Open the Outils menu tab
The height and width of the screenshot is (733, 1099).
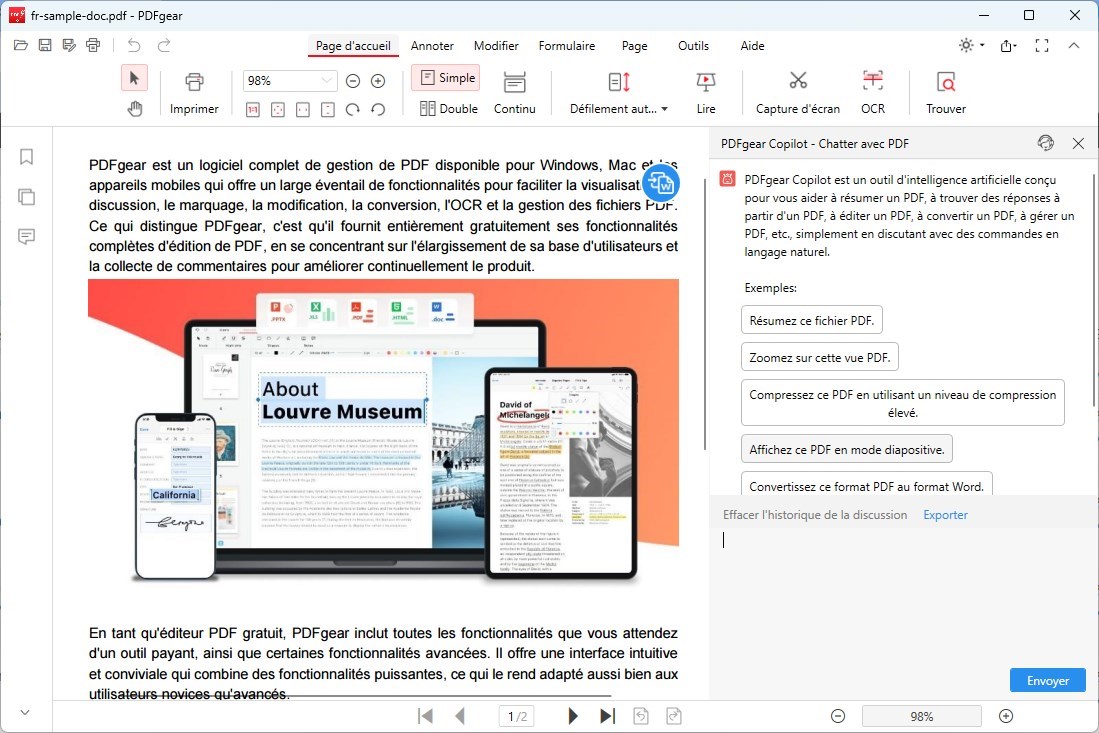tap(692, 45)
